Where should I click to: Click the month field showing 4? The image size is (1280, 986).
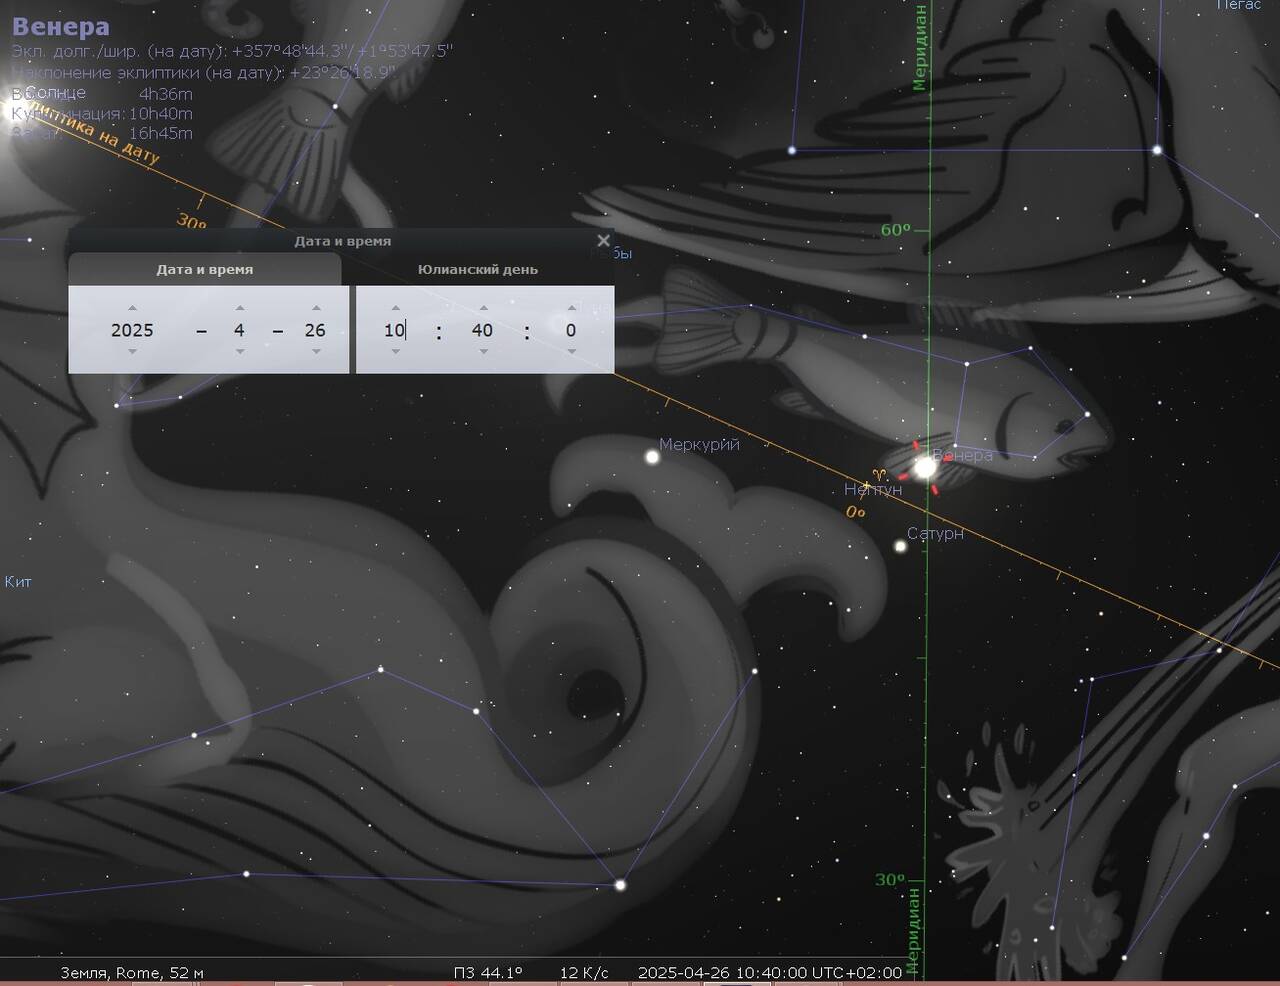click(x=239, y=330)
